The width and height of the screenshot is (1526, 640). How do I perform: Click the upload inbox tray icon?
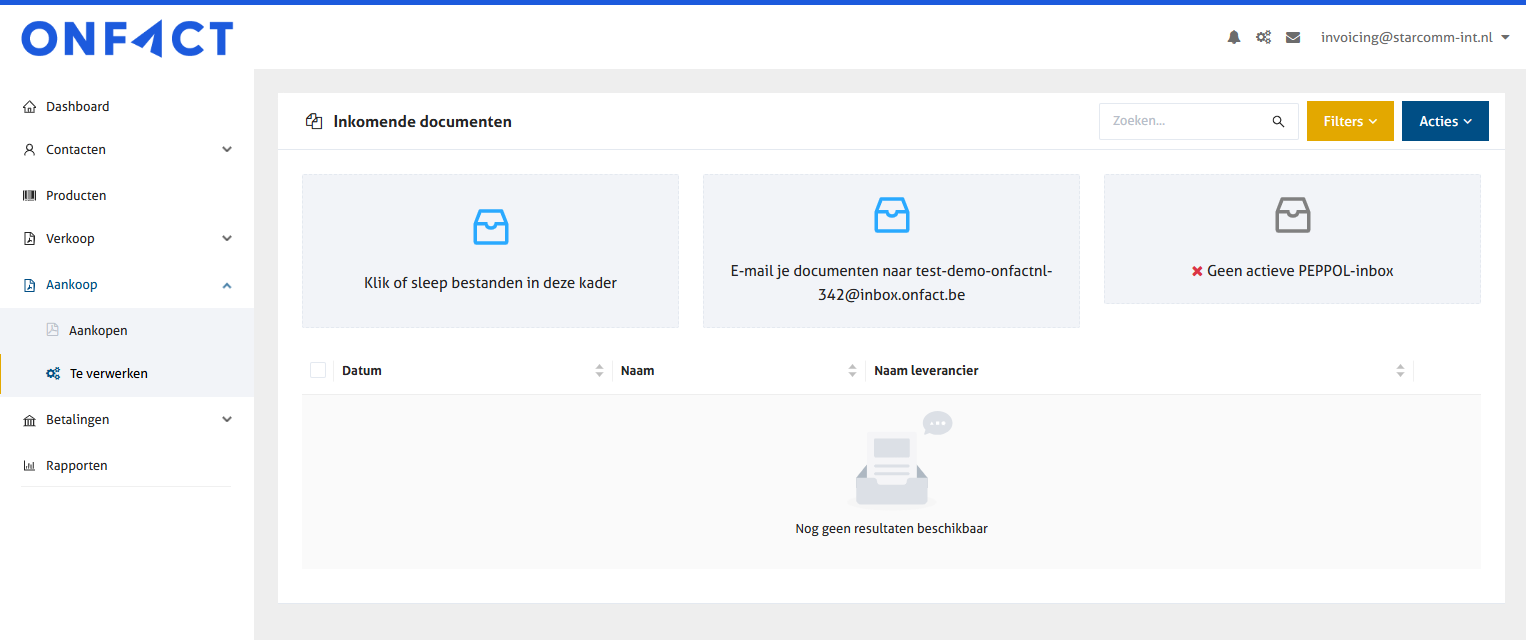490,227
